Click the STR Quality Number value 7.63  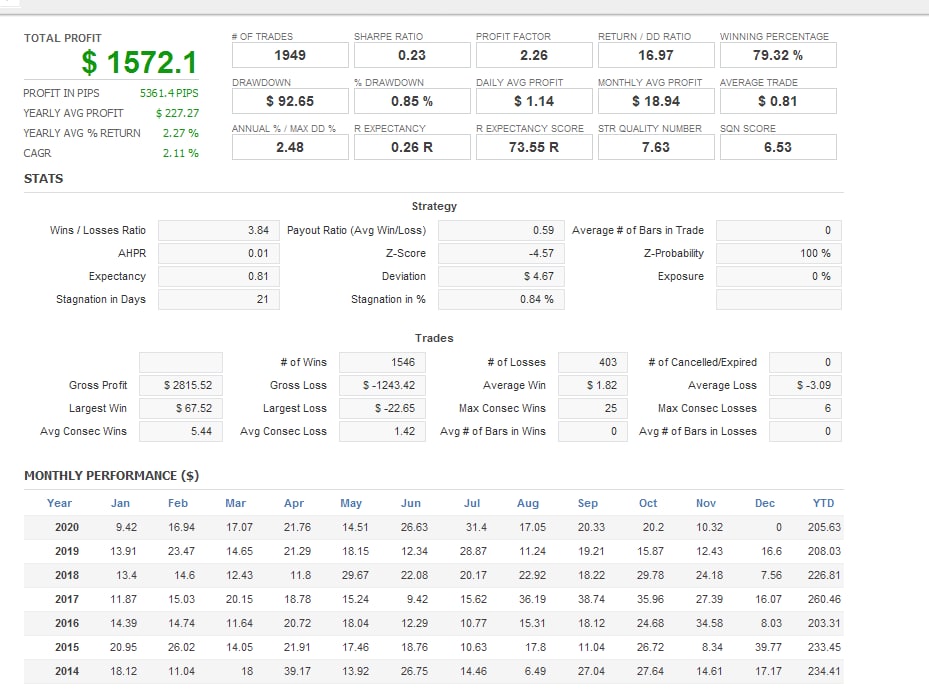[x=656, y=147]
